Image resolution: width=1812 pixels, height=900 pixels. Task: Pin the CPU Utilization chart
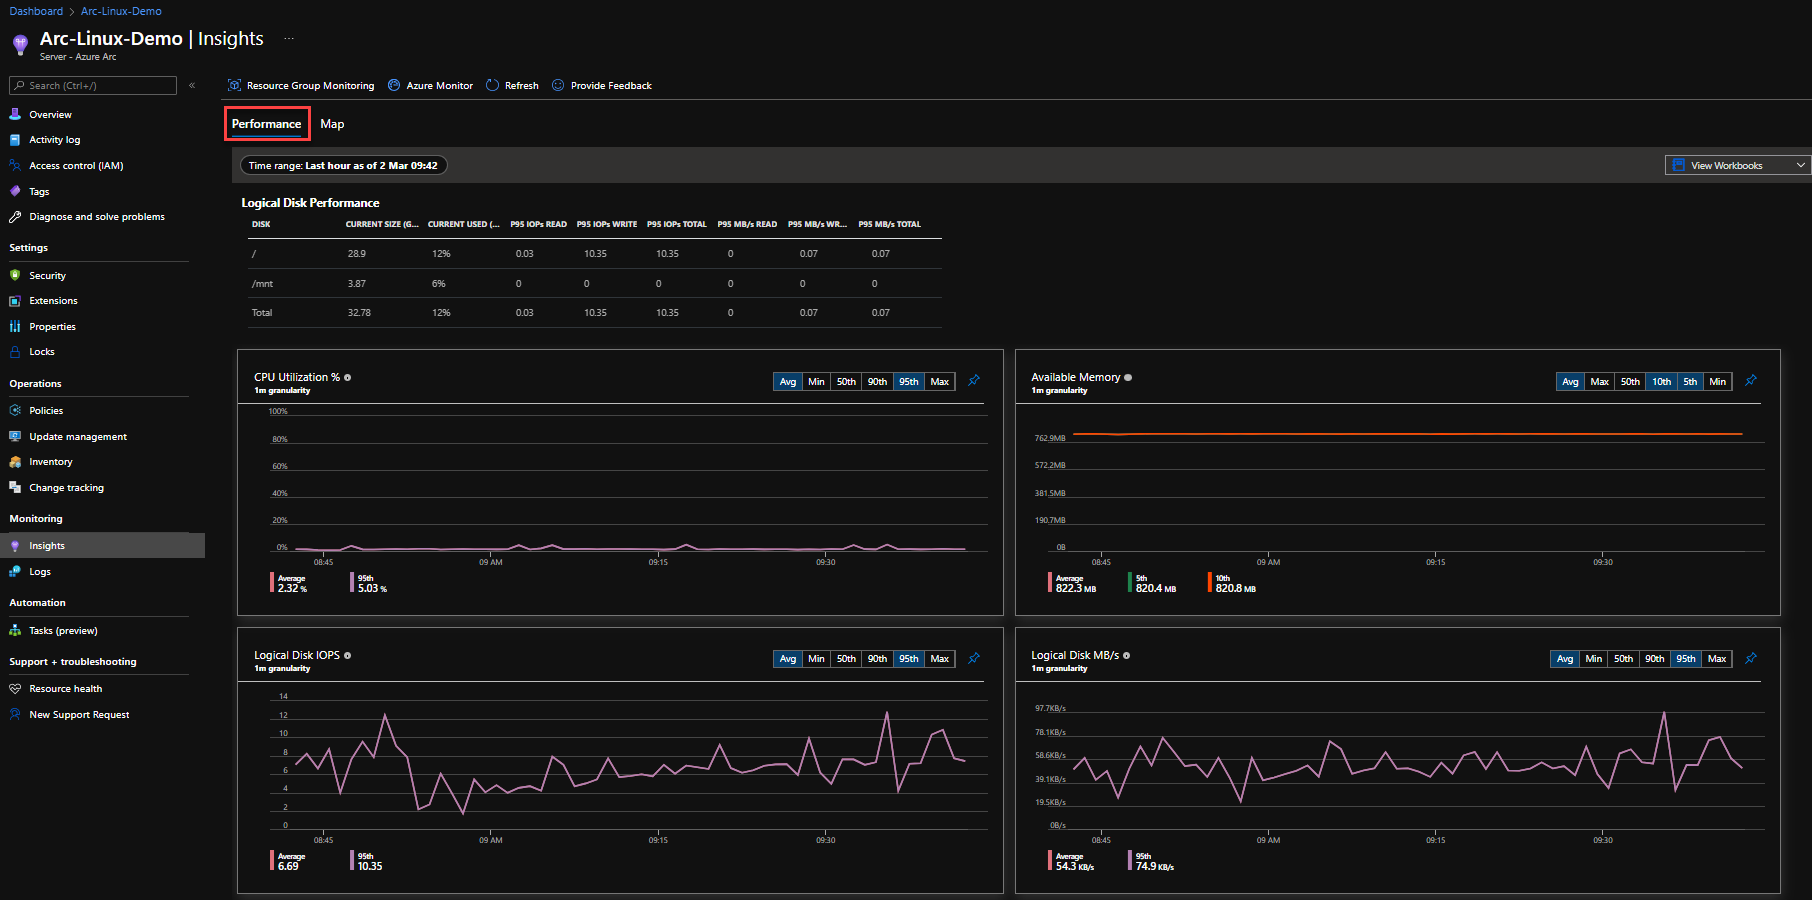tap(974, 380)
